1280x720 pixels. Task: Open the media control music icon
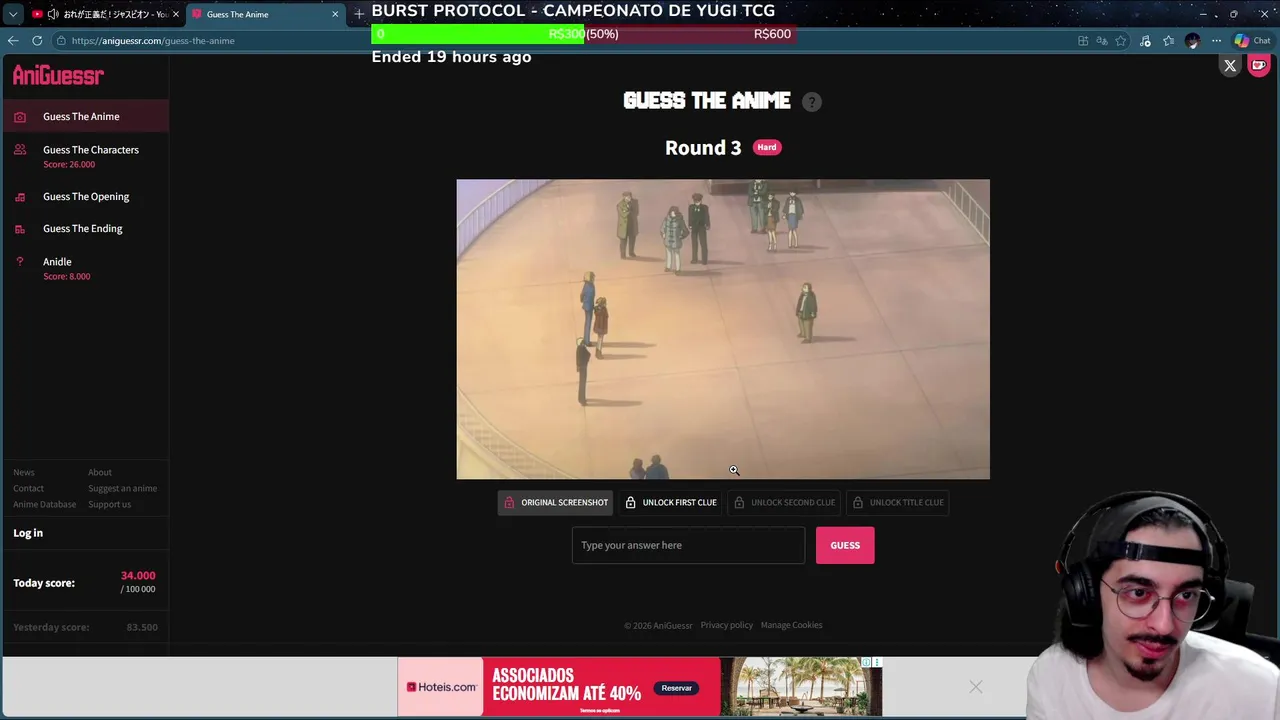[1145, 41]
